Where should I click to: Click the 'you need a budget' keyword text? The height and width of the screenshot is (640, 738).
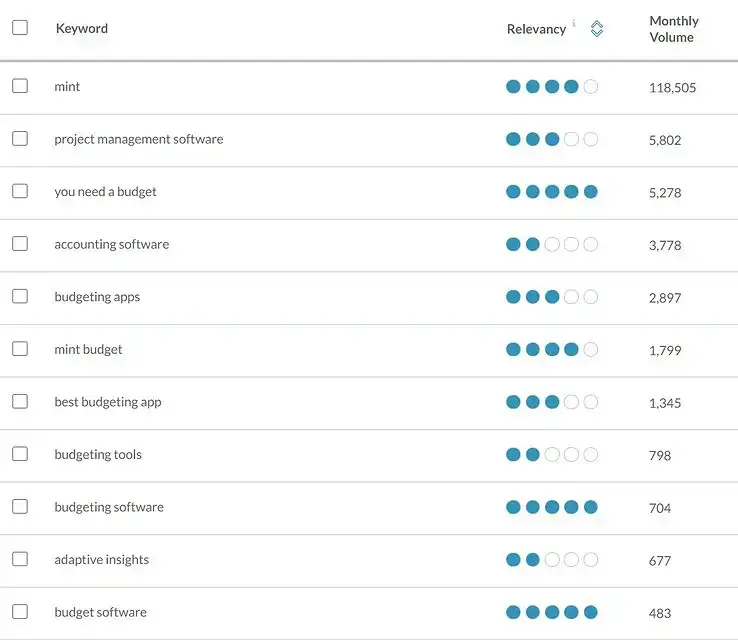[x=105, y=192]
